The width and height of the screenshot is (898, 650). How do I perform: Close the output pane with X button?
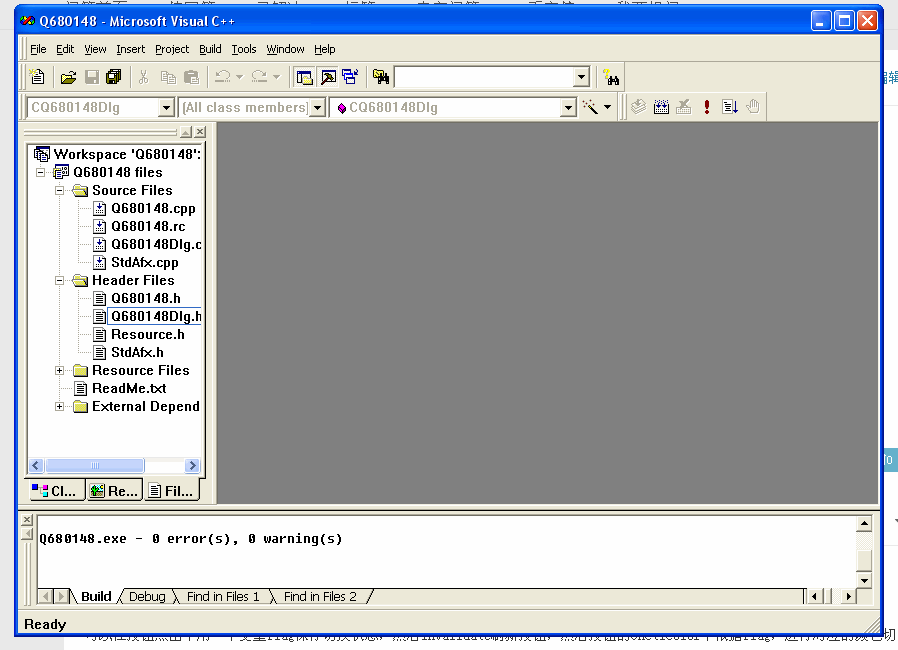(27, 520)
